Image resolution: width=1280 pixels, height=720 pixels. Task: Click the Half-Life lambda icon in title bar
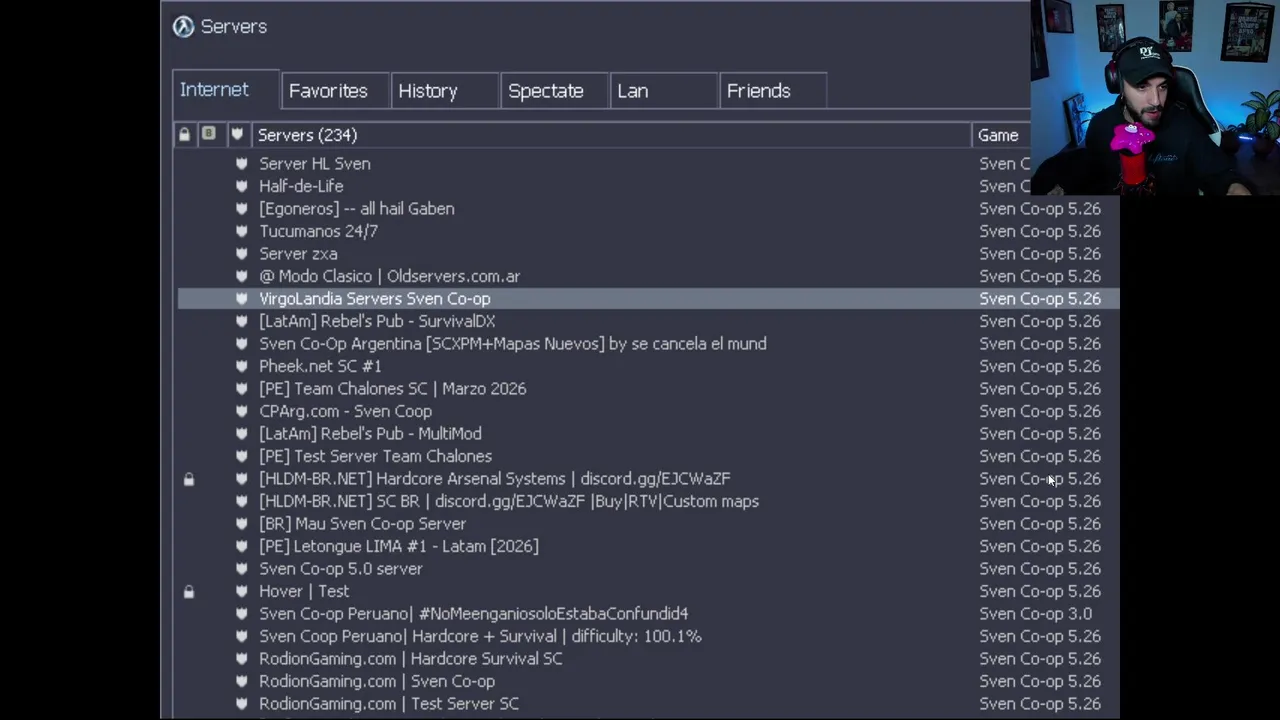183,27
